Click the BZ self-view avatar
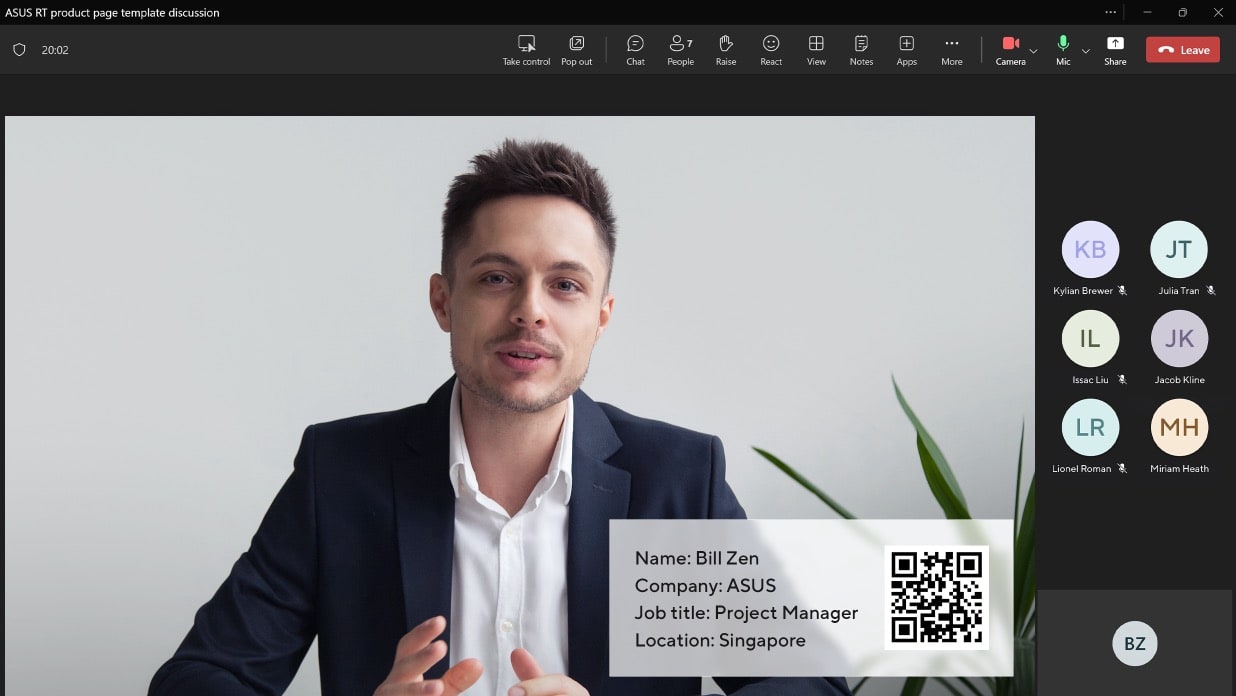 (x=1135, y=644)
